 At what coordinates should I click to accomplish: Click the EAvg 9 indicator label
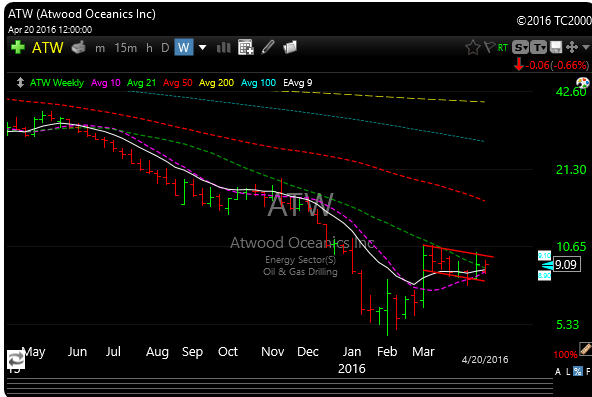[298, 83]
